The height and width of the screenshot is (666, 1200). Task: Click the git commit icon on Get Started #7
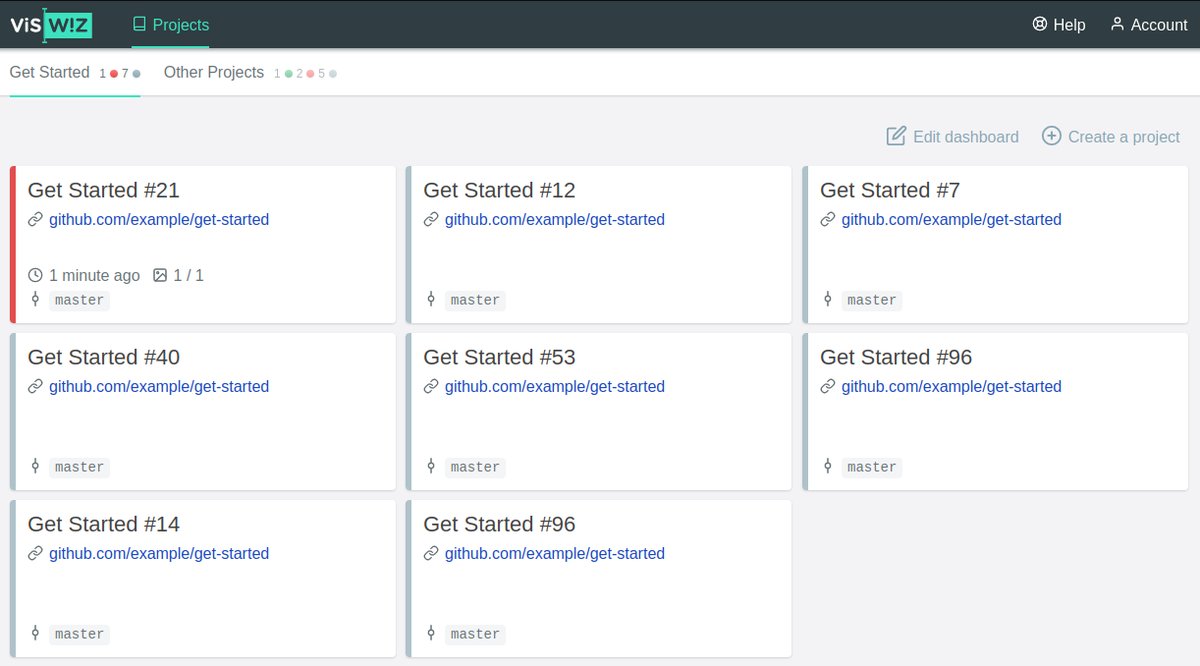click(x=828, y=299)
